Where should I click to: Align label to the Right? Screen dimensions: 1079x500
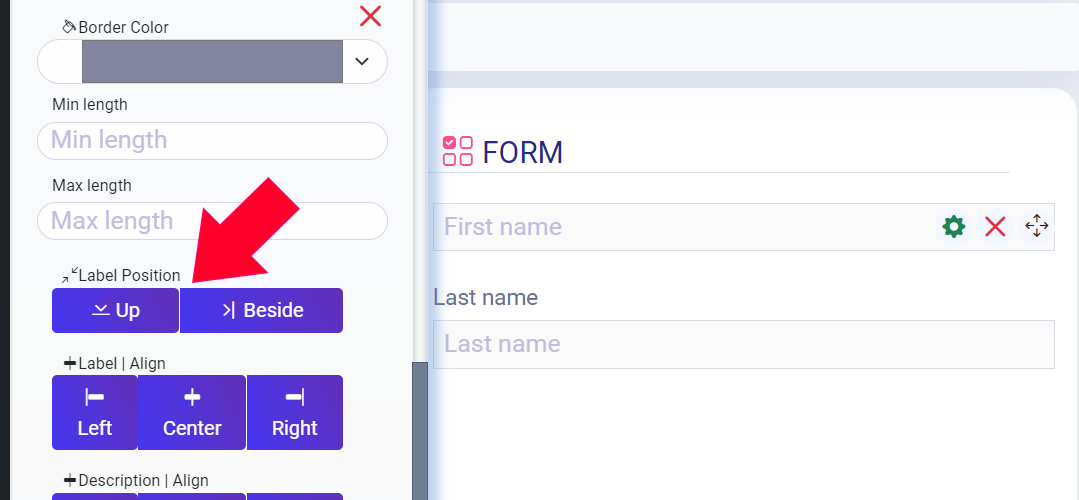pos(295,413)
